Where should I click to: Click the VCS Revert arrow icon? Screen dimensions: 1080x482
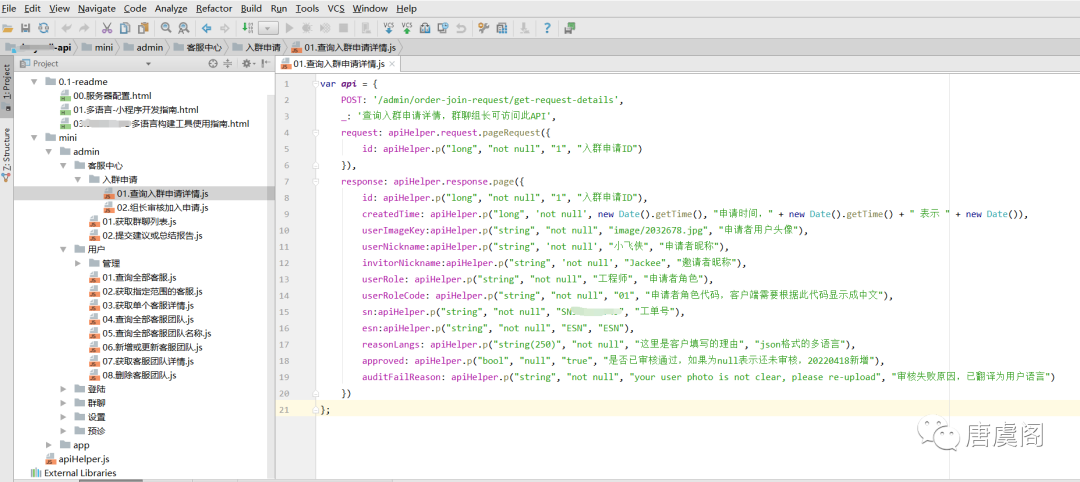tap(461, 28)
